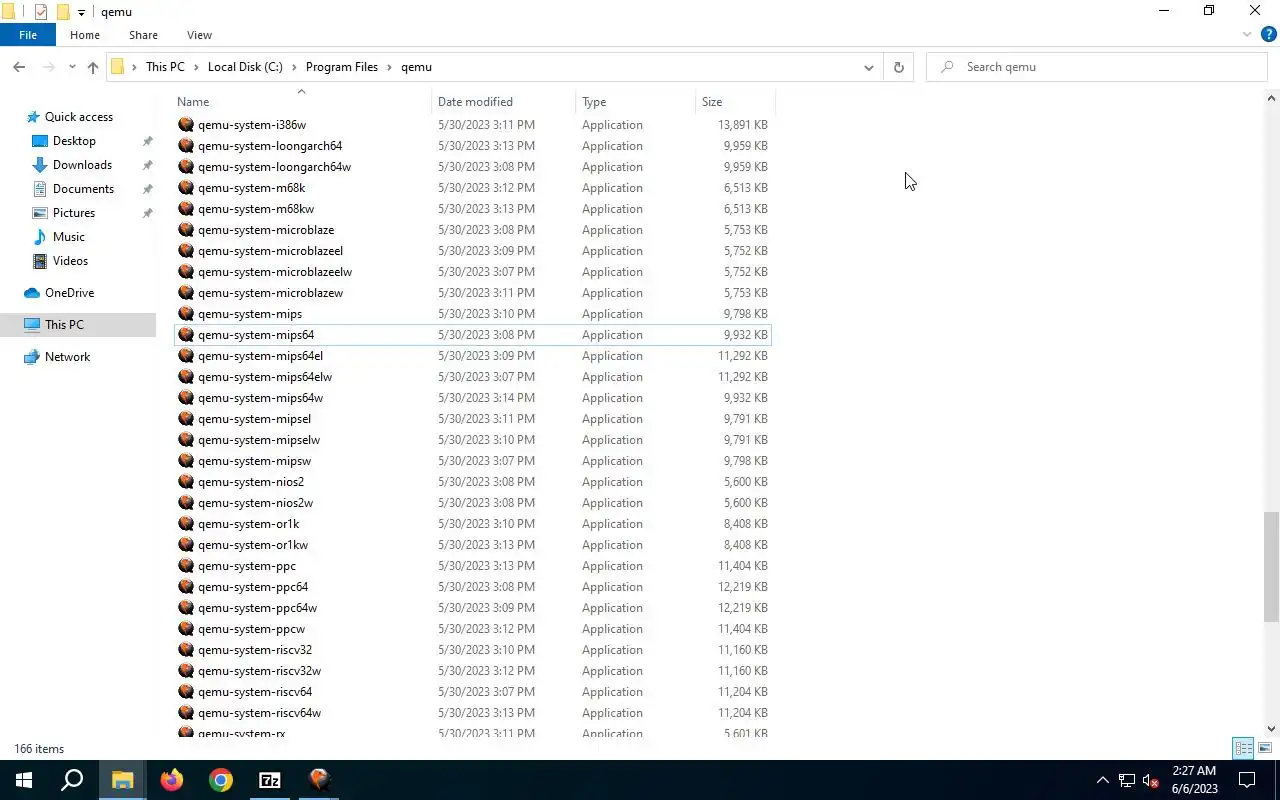Viewport: 1280px width, 800px height.
Task: Go up one folder level
Action: click(x=93, y=67)
